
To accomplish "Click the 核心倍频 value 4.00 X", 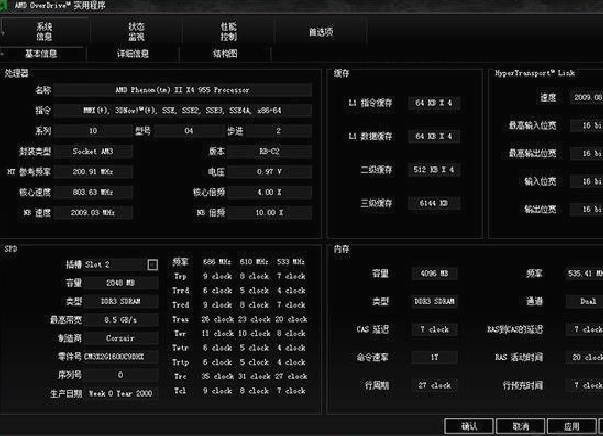I will point(269,192).
